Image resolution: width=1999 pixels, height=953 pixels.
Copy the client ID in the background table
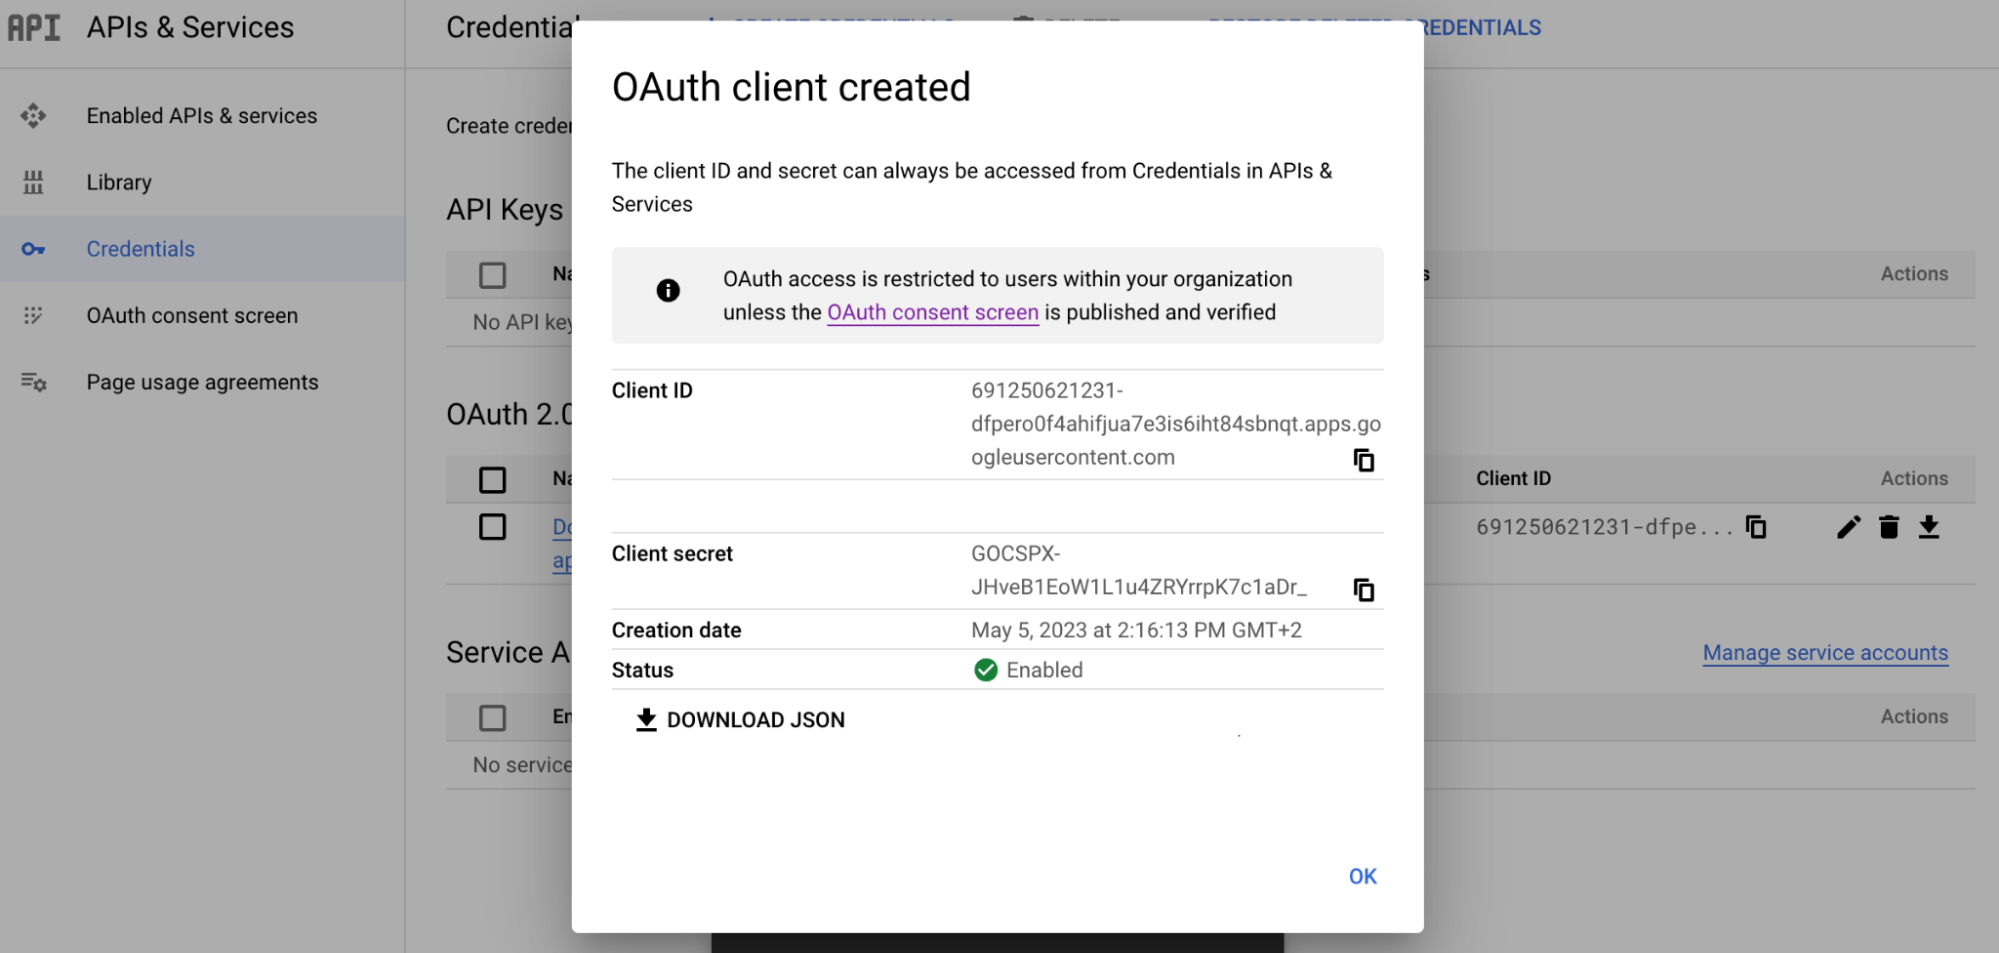coord(1756,527)
